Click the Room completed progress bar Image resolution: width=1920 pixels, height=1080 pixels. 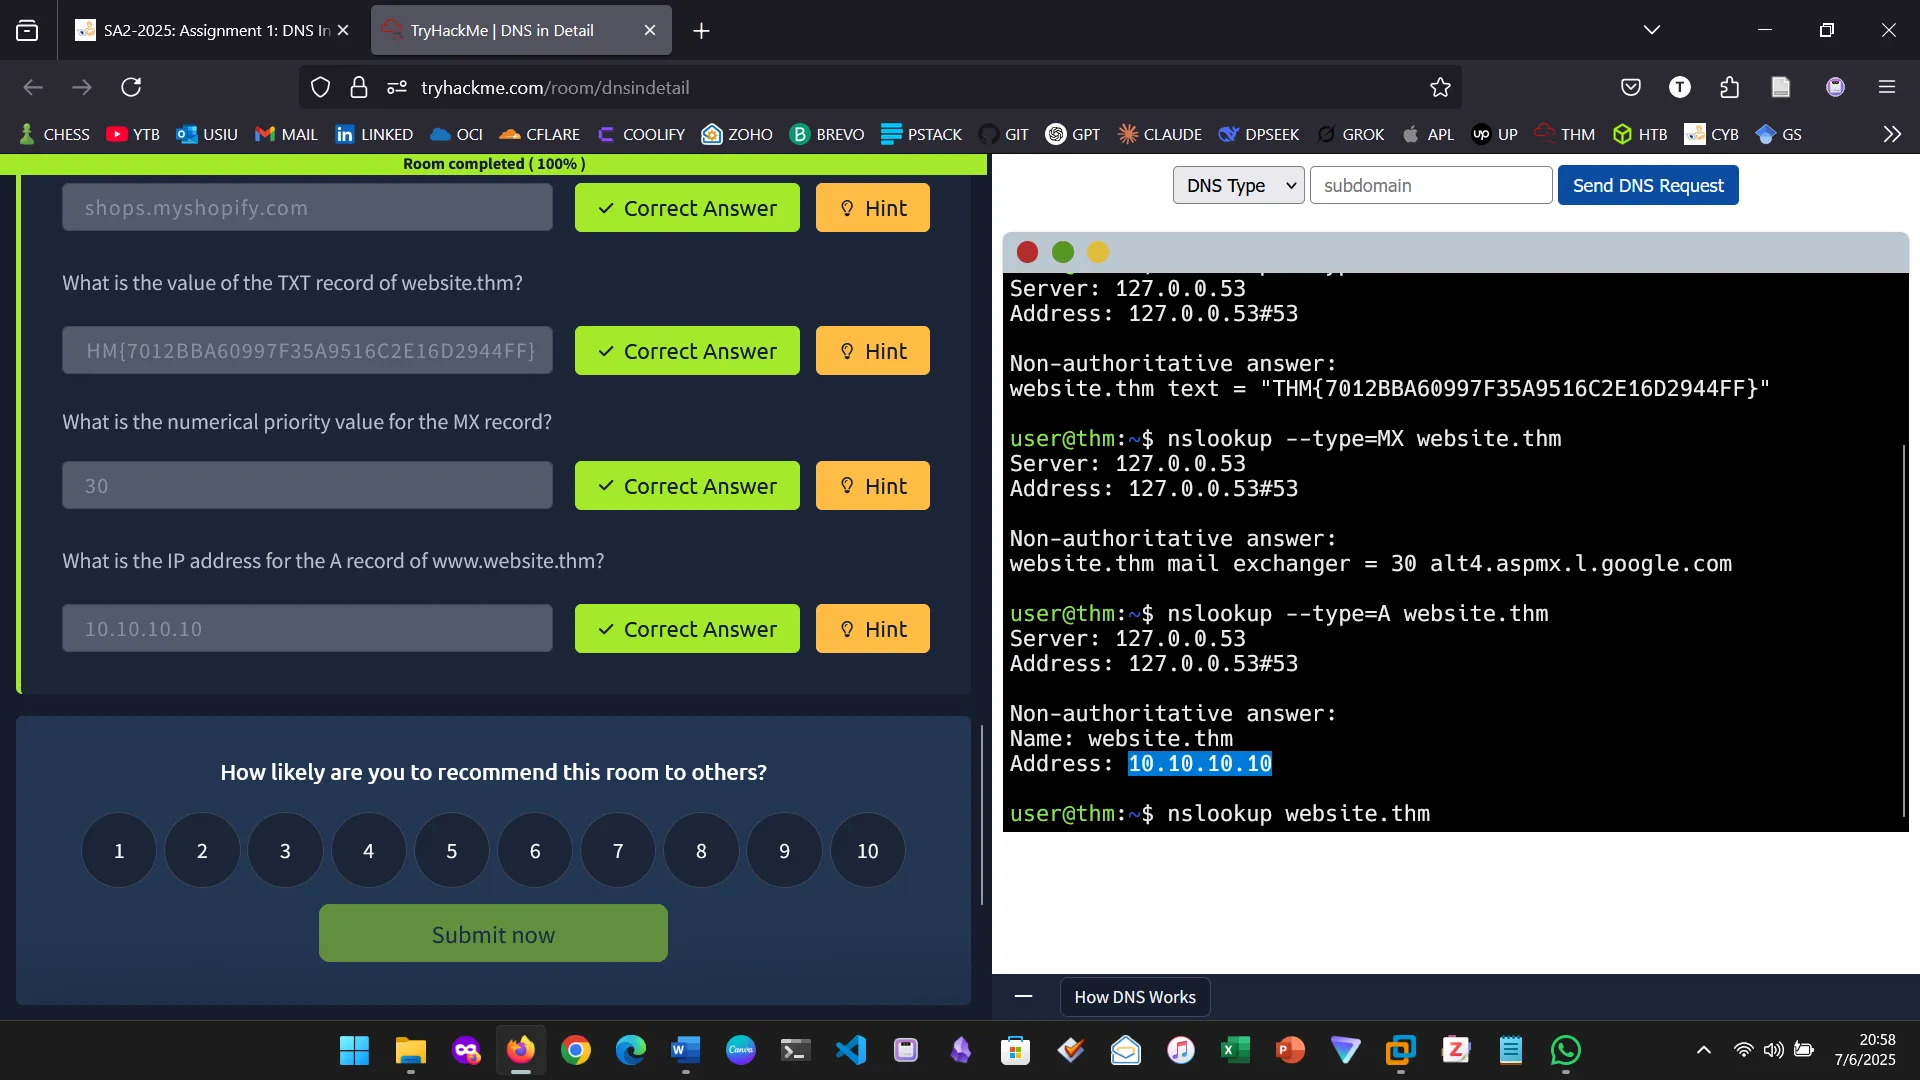coord(493,164)
